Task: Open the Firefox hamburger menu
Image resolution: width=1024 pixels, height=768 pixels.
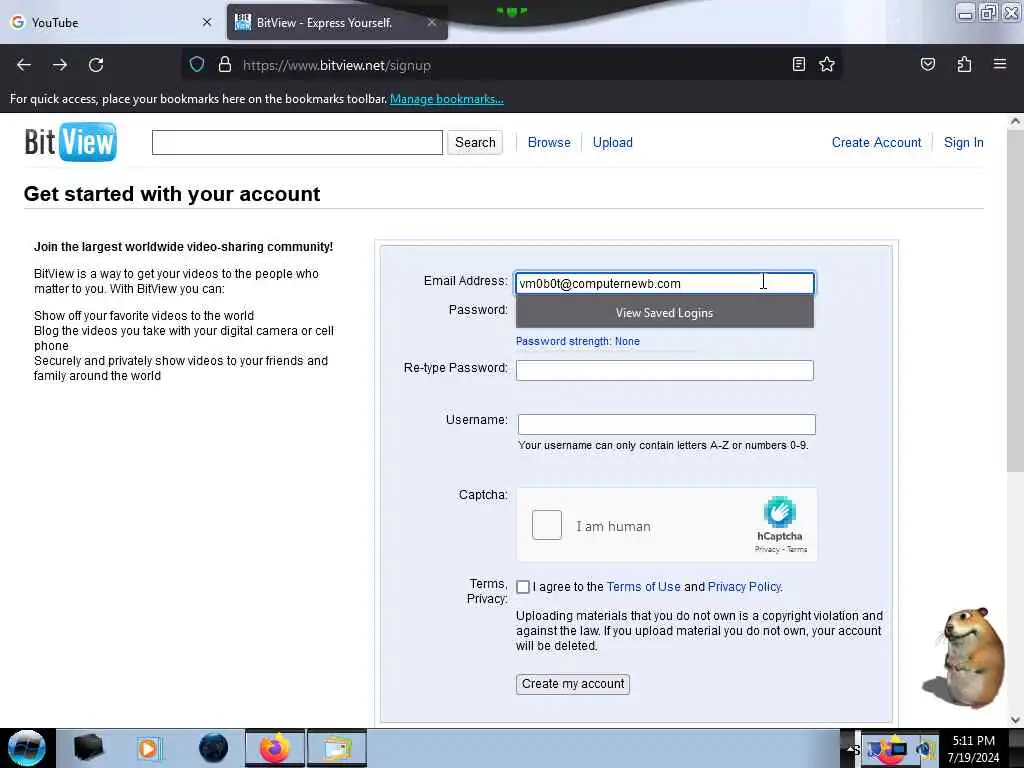Action: point(1000,64)
